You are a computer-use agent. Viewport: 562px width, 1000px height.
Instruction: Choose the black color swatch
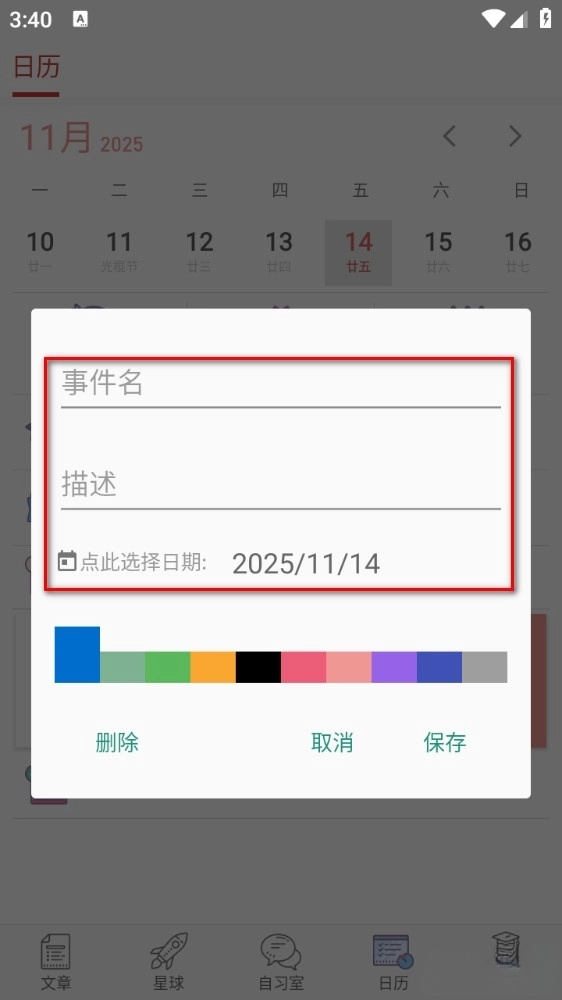click(x=258, y=667)
